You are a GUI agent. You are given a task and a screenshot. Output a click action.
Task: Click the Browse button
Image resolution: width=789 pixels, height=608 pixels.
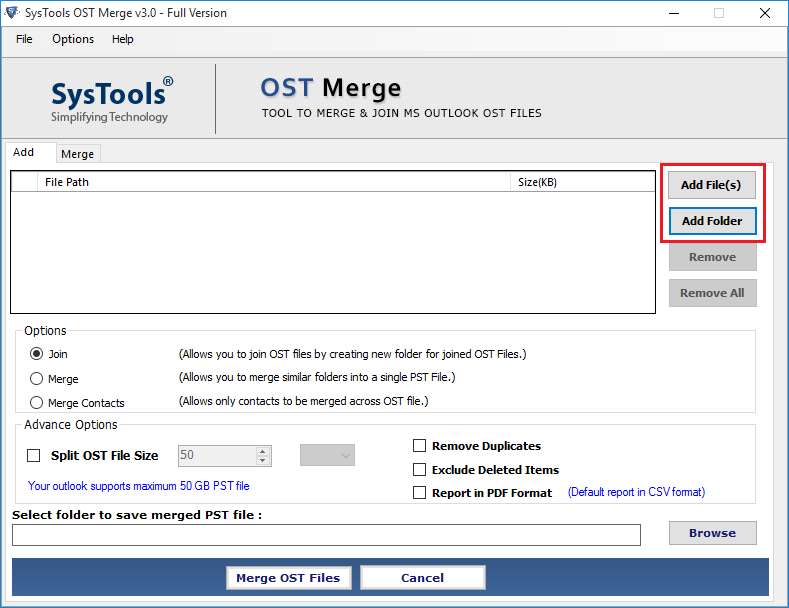713,533
